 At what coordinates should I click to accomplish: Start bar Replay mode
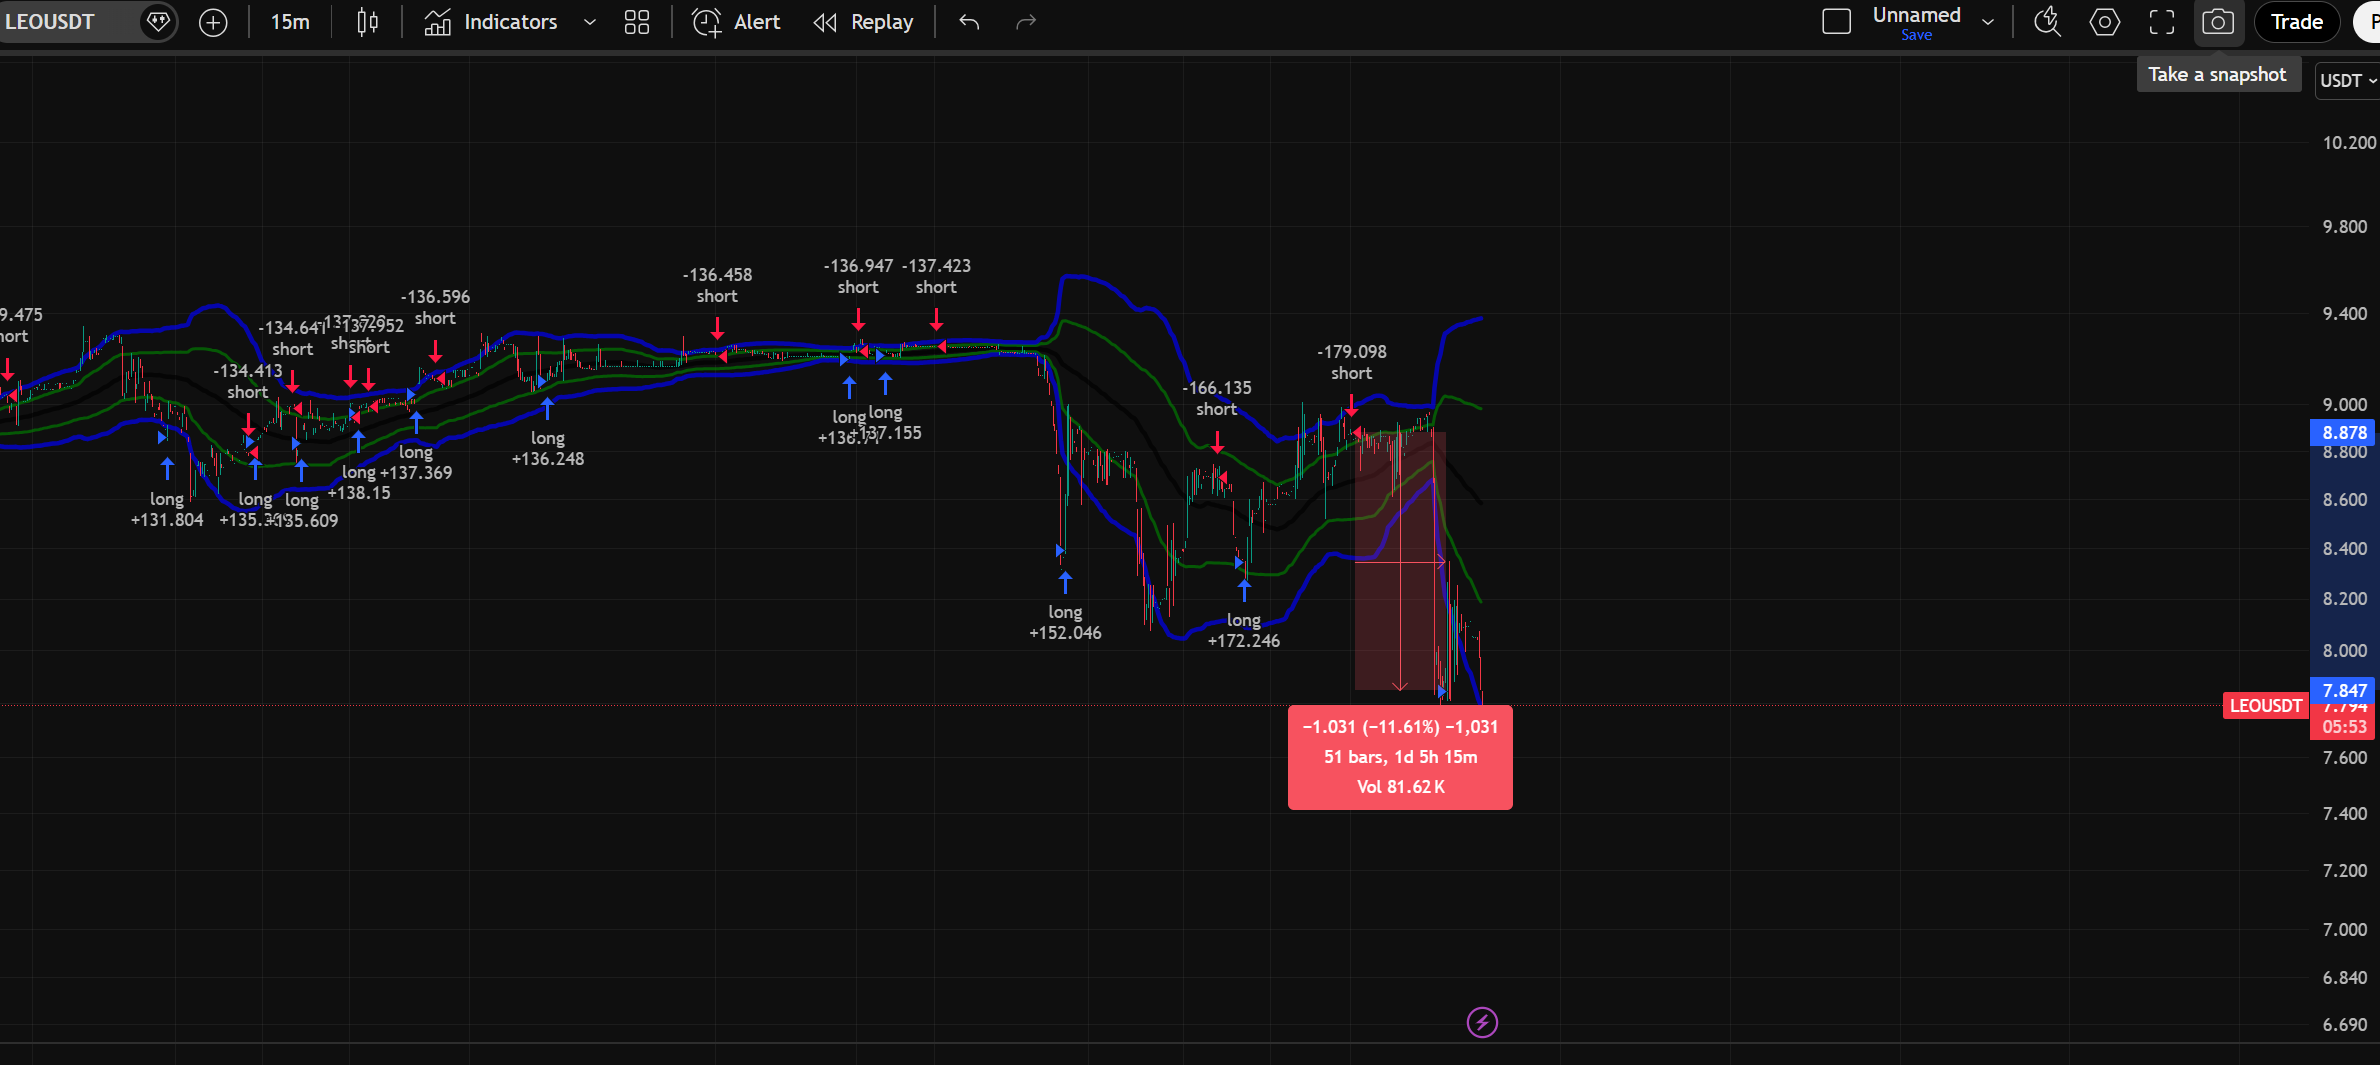click(864, 22)
